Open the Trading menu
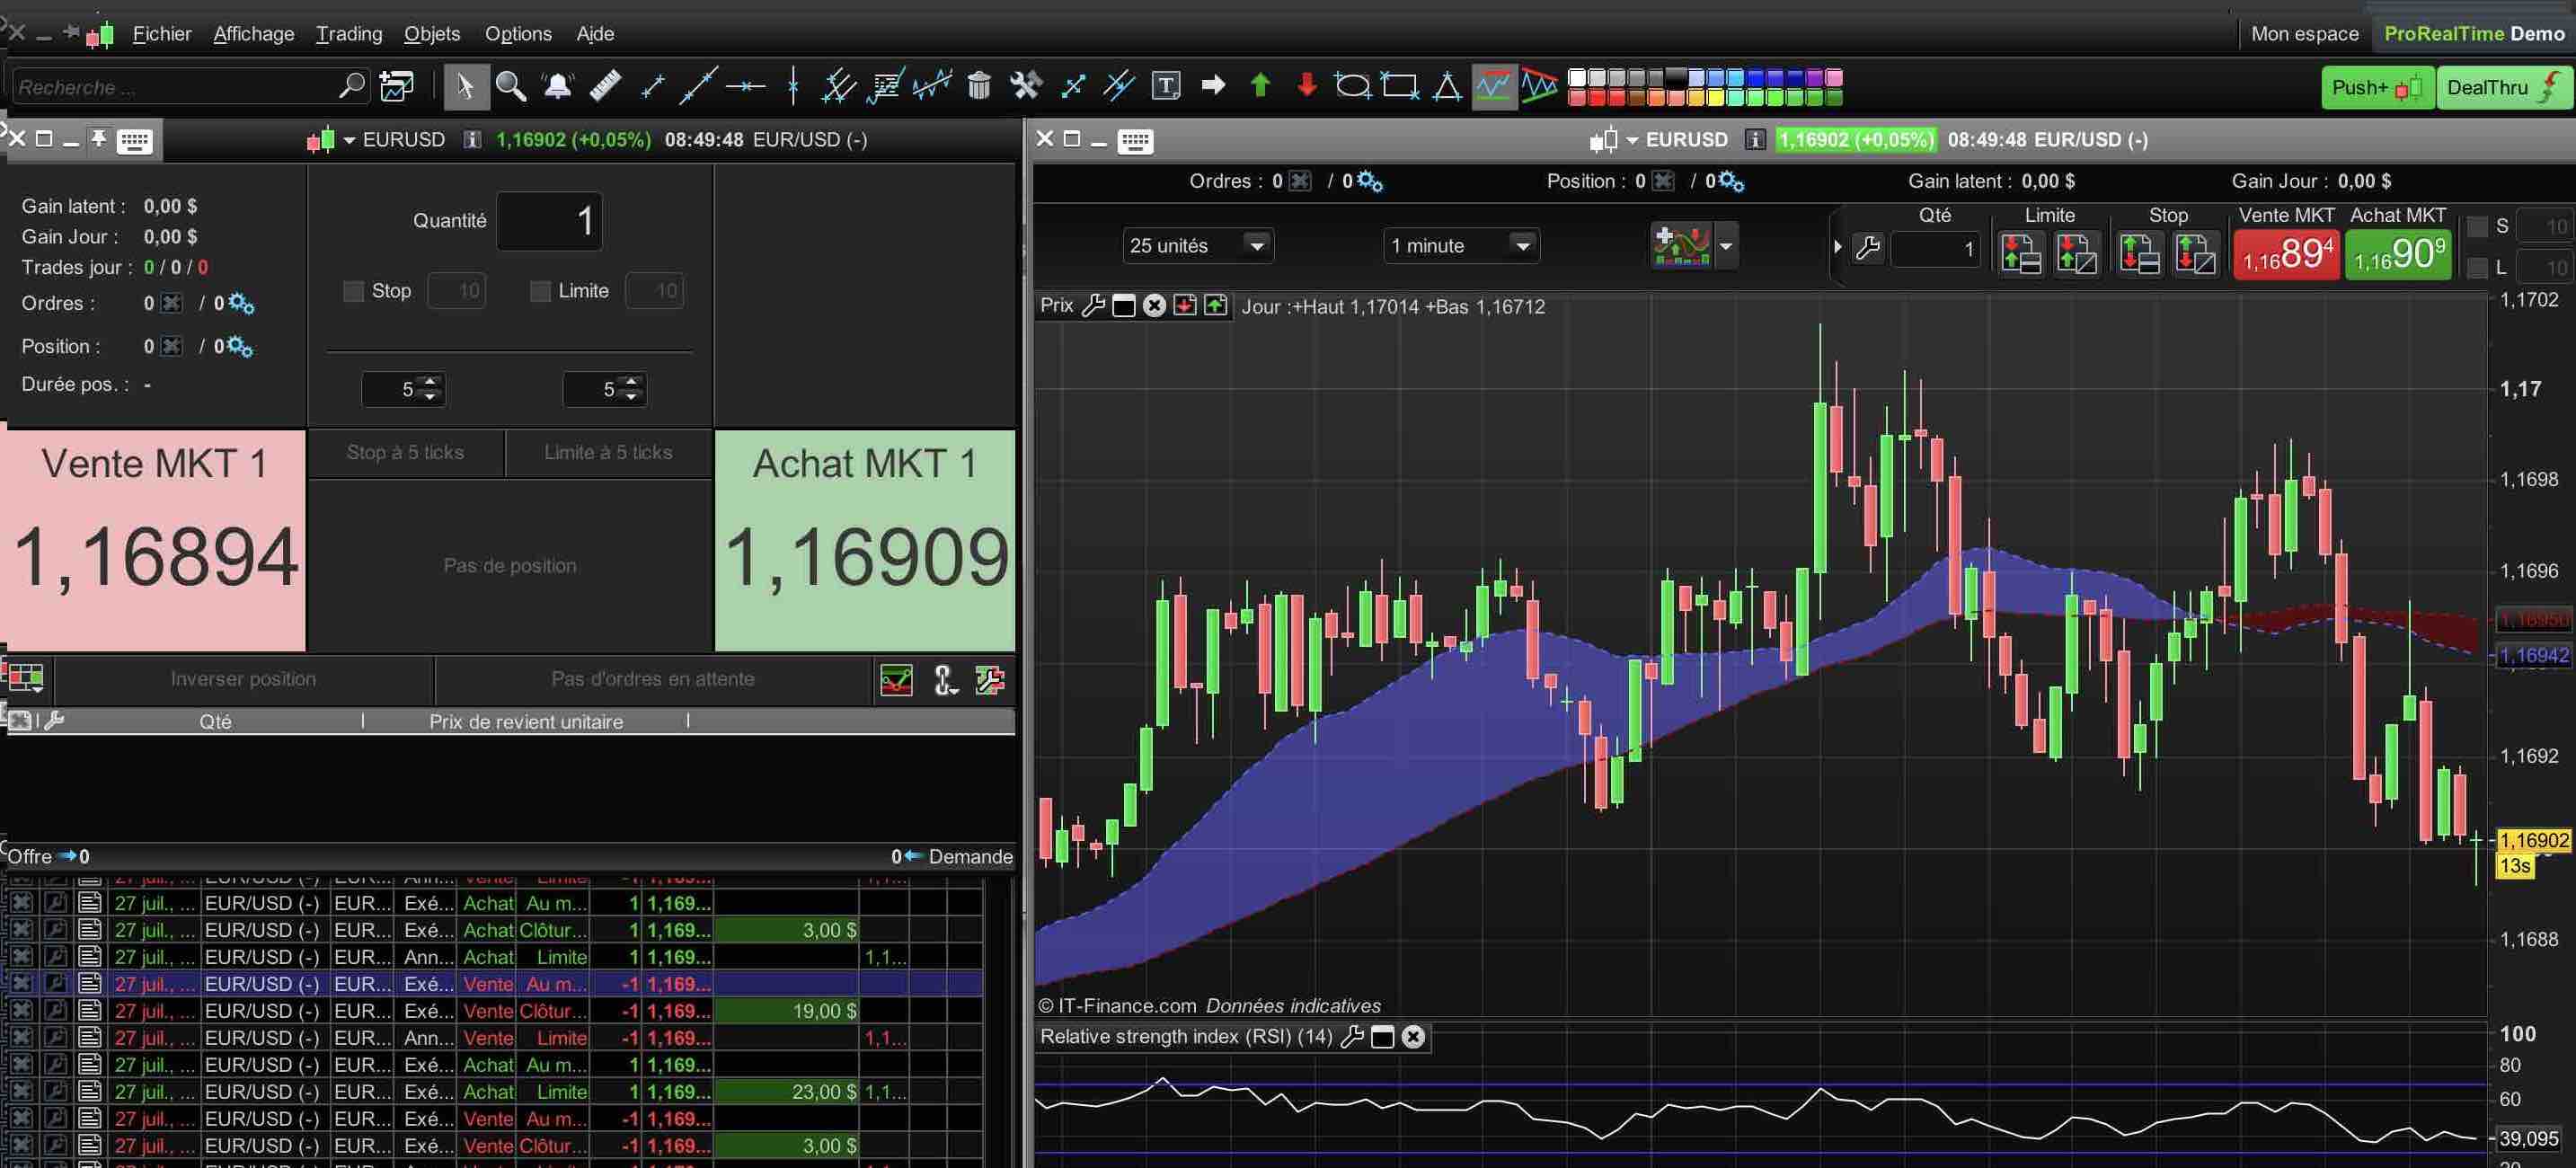Viewport: 2576px width, 1168px height. point(349,34)
